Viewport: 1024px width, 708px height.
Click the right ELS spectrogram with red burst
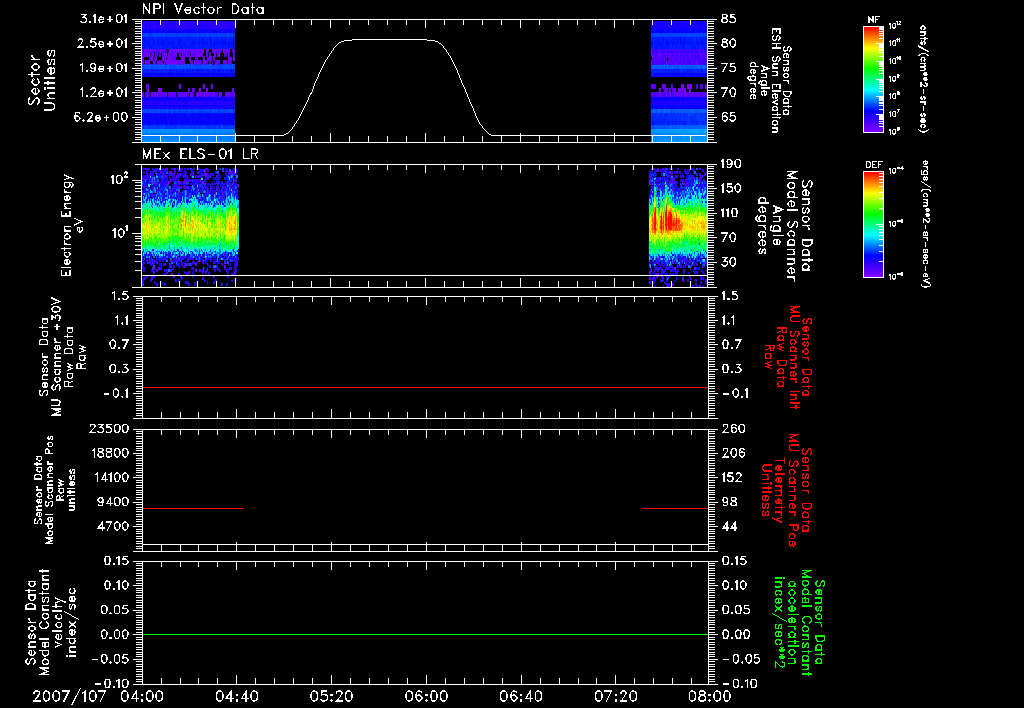tap(678, 226)
